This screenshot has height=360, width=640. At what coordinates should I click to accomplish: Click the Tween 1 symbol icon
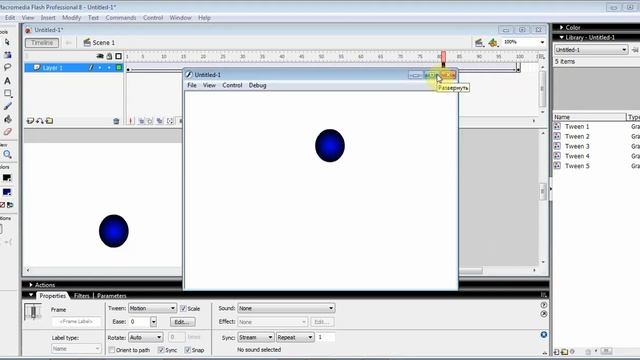557,127
